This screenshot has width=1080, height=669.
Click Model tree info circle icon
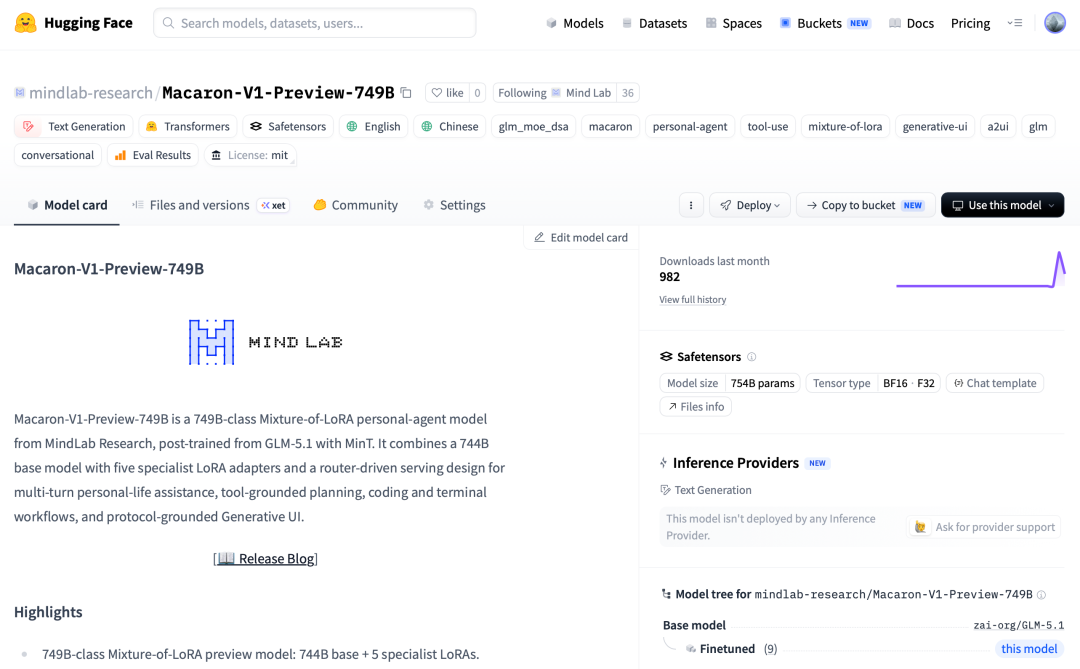point(1041,594)
